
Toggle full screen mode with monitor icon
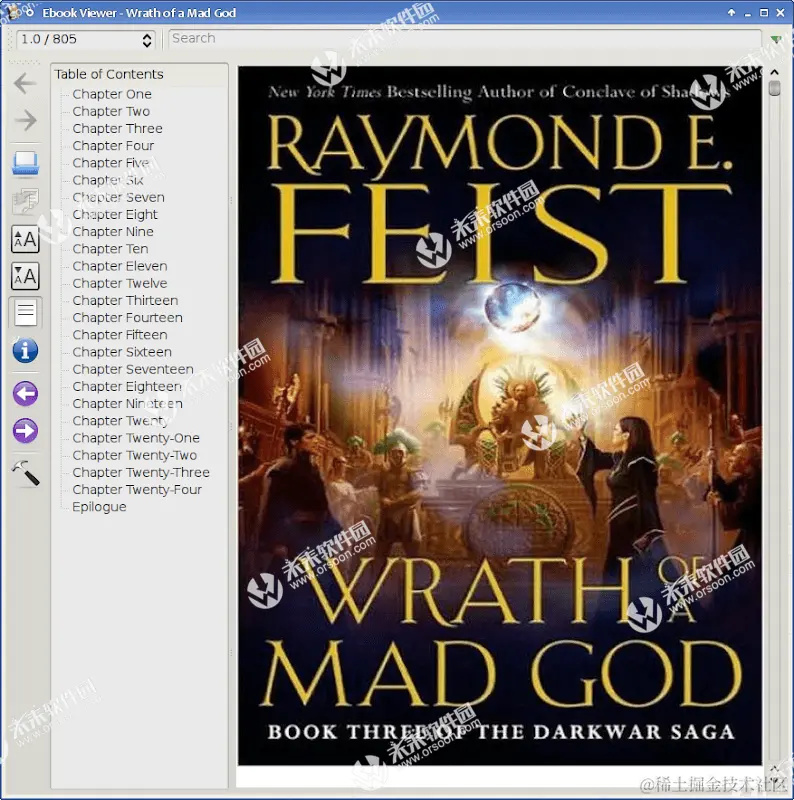coord(26,163)
